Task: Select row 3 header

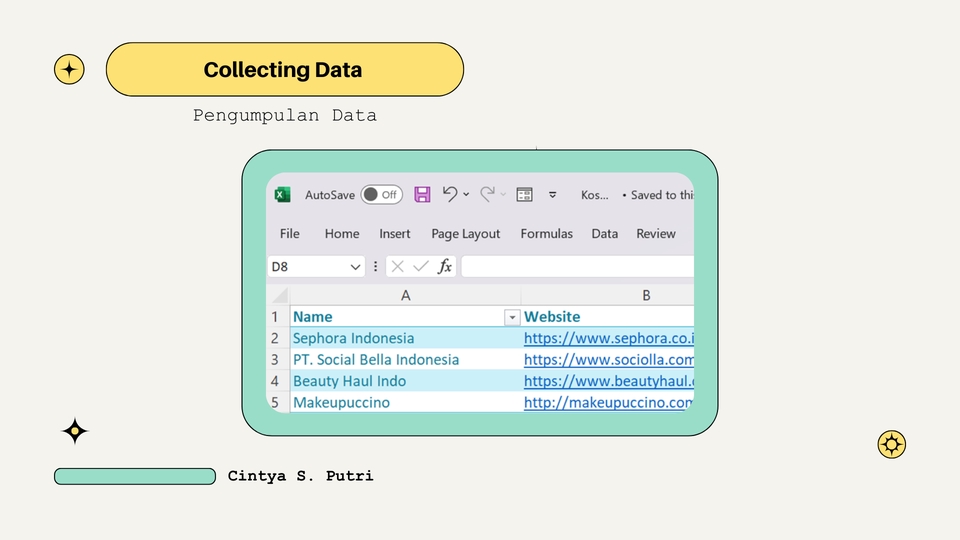Action: tap(276, 359)
